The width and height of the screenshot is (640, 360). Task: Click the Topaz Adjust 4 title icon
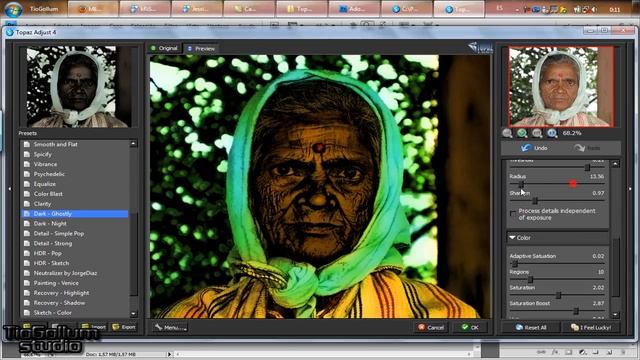[x=10, y=32]
